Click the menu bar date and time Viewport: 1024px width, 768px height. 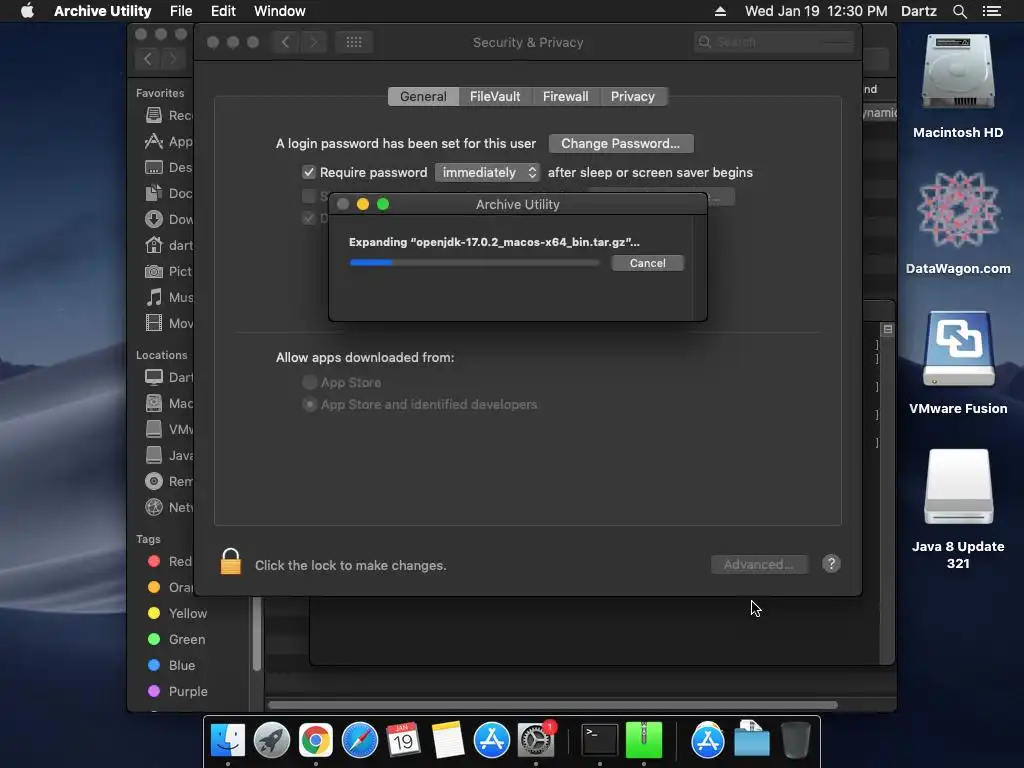pyautogui.click(x=816, y=11)
